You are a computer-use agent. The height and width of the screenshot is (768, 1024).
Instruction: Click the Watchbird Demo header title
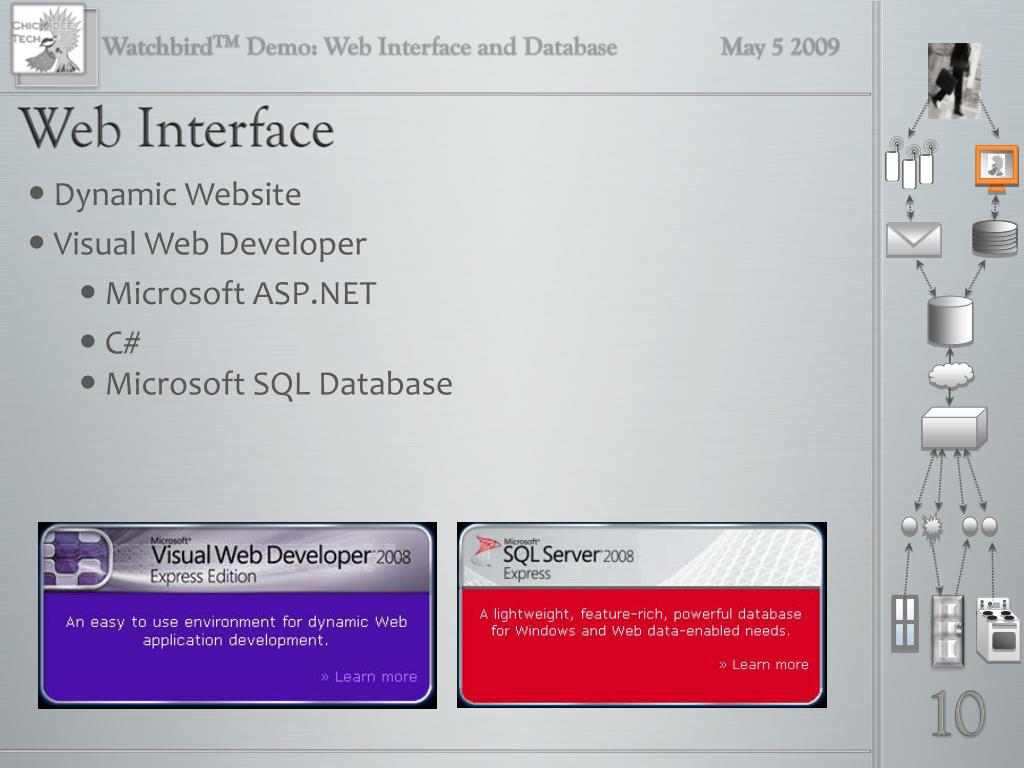(360, 46)
